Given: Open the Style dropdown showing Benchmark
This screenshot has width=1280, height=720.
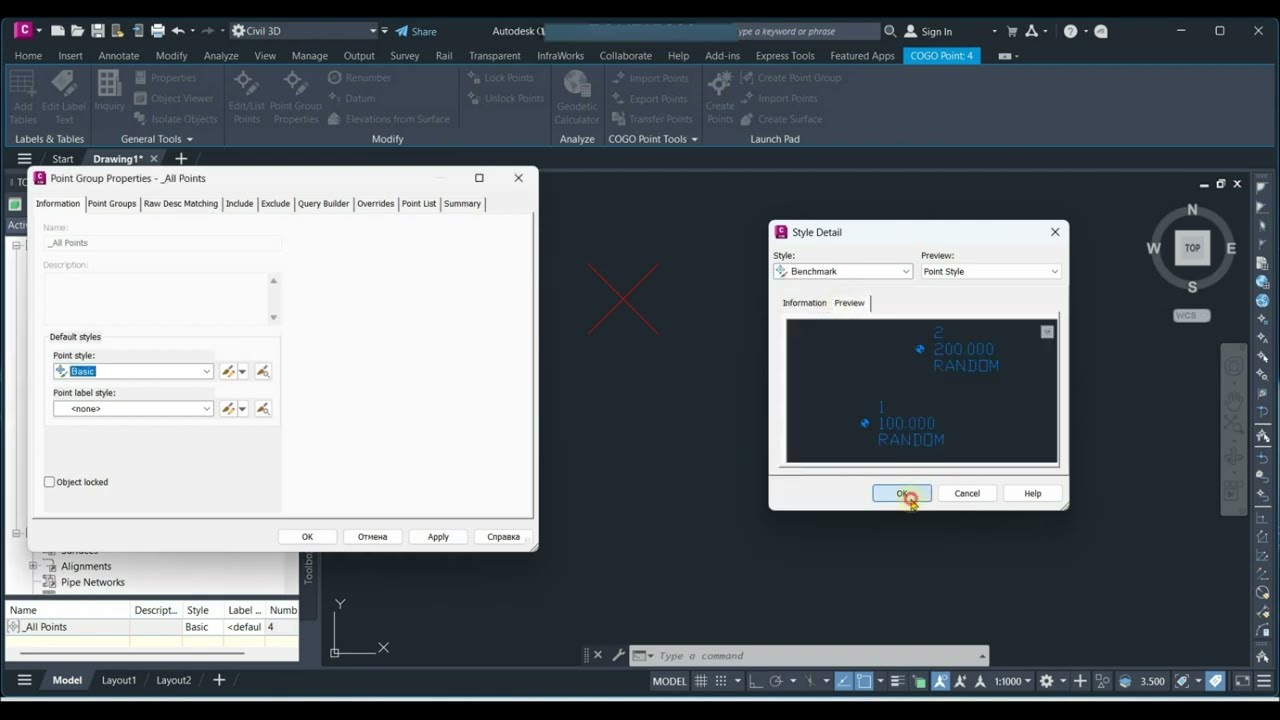Looking at the screenshot, I should coord(843,271).
